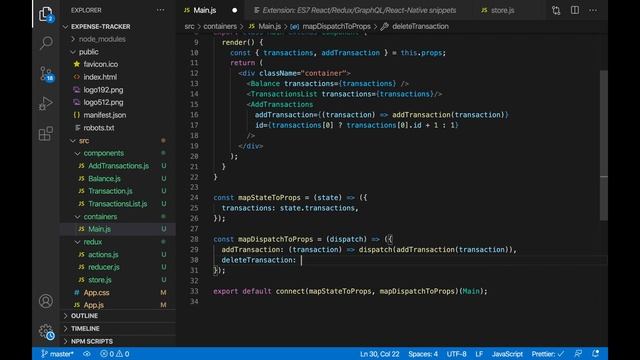Open AddTransactions.js file

pos(118,166)
